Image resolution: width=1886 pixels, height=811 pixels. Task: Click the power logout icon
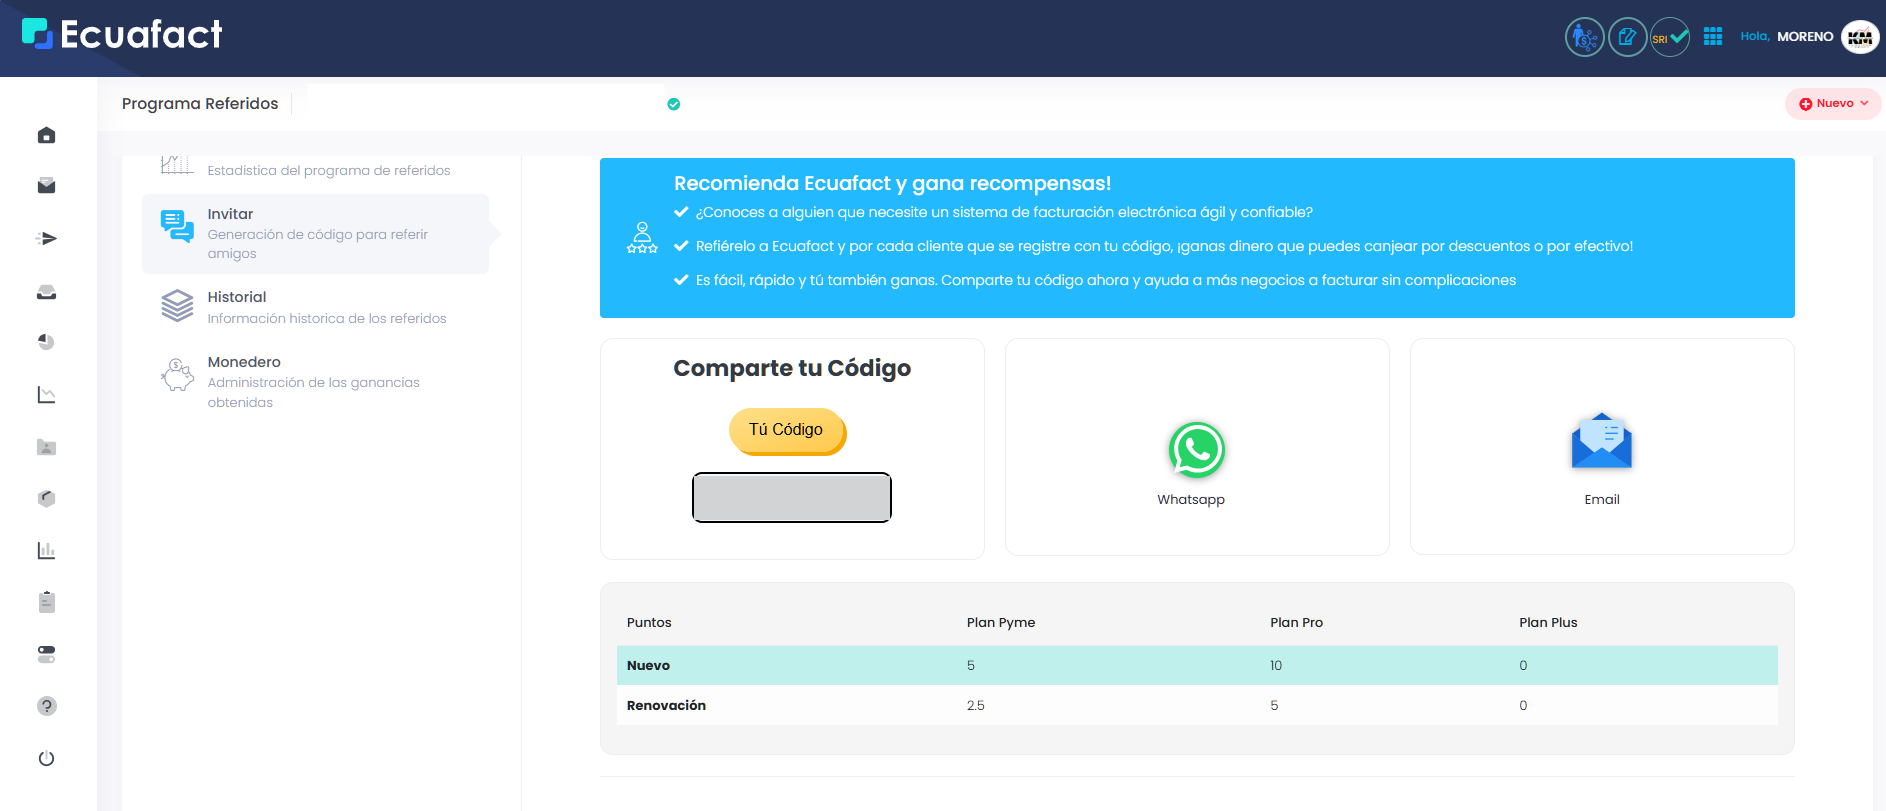tap(46, 758)
